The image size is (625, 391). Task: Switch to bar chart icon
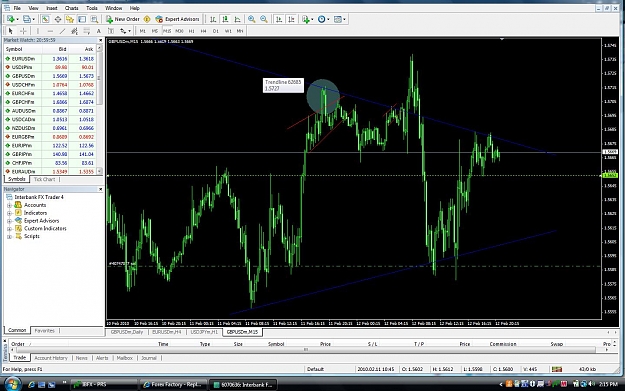(213, 19)
